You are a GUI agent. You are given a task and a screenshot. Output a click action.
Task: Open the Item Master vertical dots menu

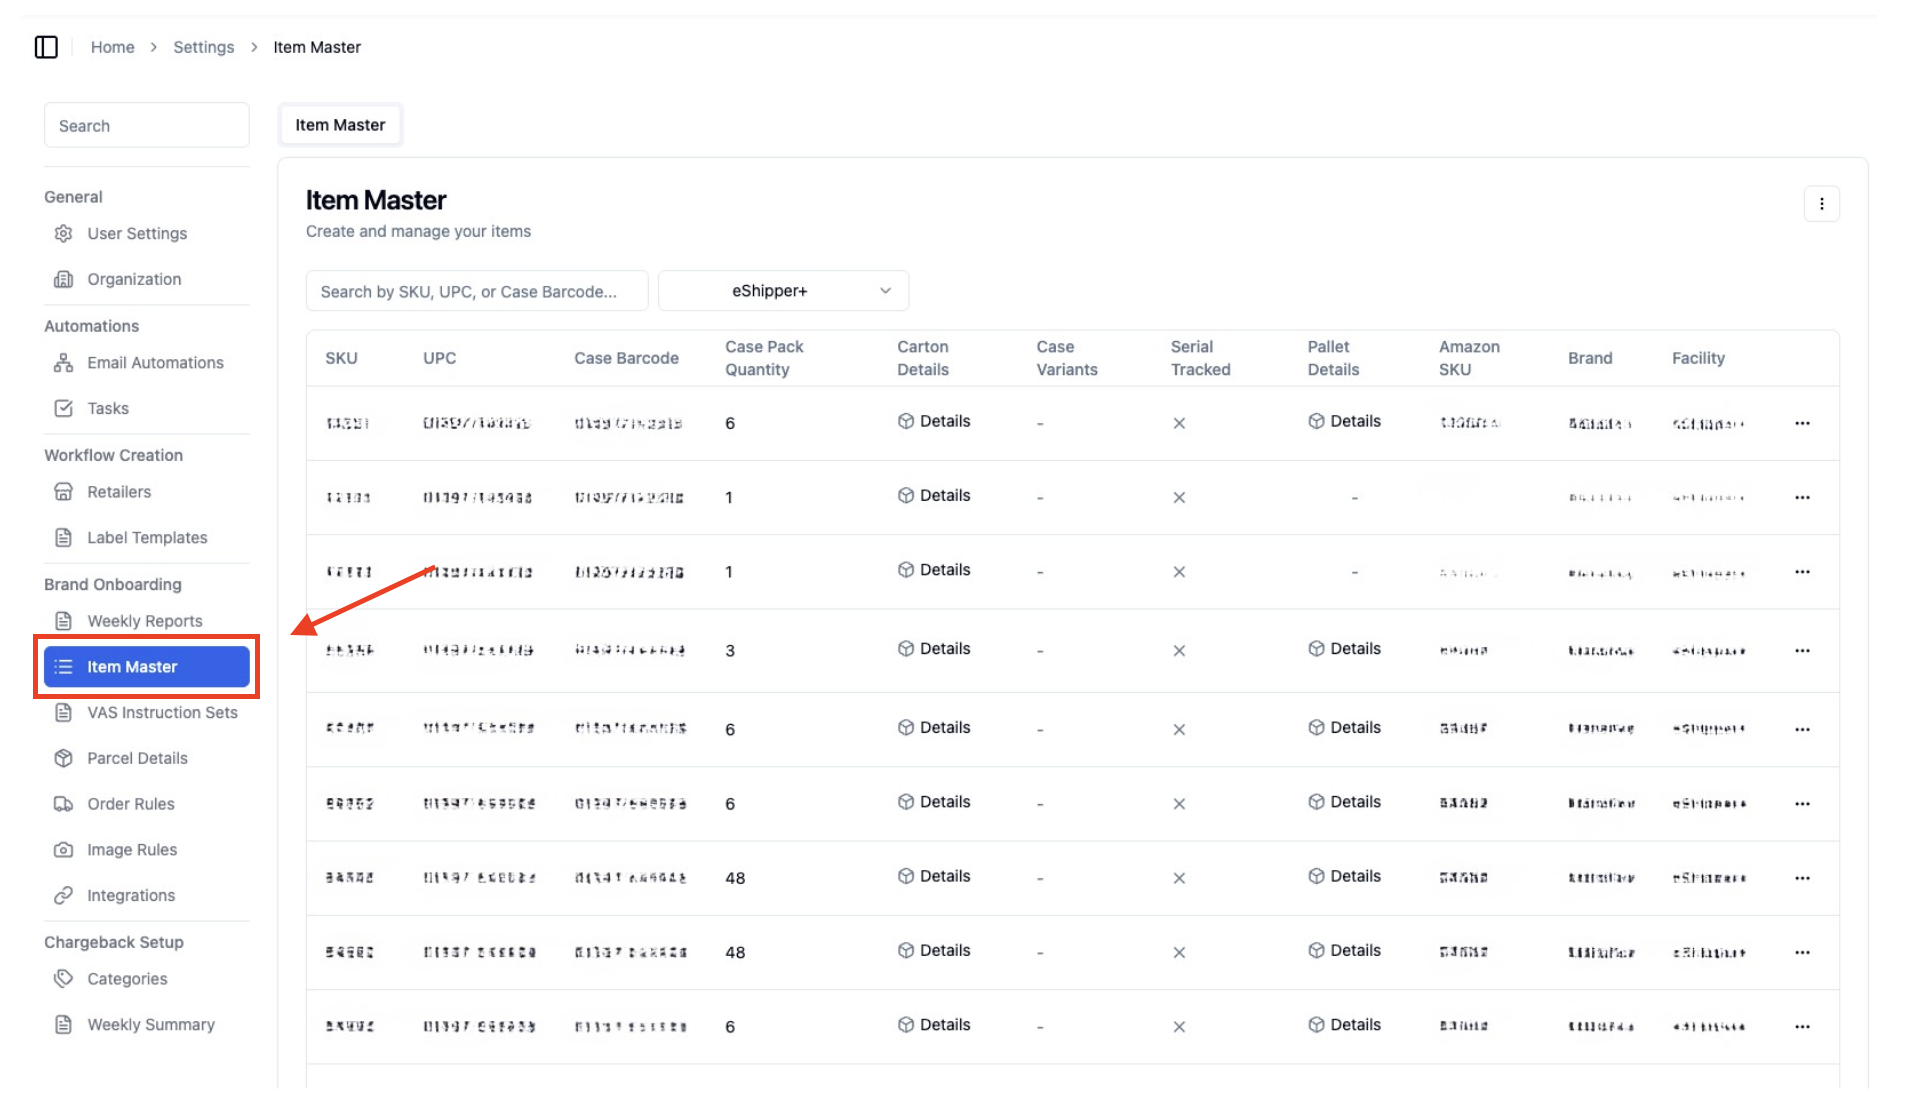1821,204
